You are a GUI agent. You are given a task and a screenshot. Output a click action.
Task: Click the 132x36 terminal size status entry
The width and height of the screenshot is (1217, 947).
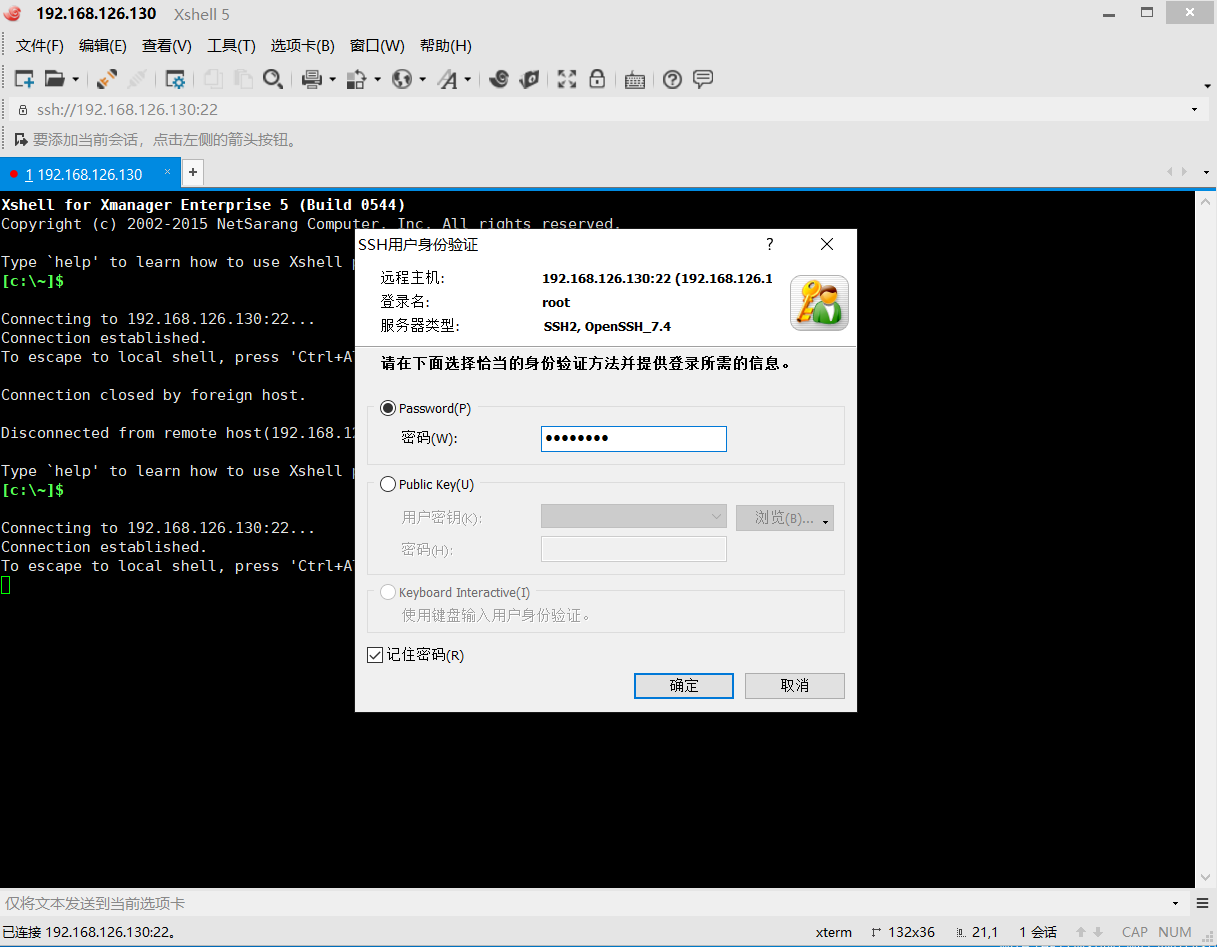[903, 932]
